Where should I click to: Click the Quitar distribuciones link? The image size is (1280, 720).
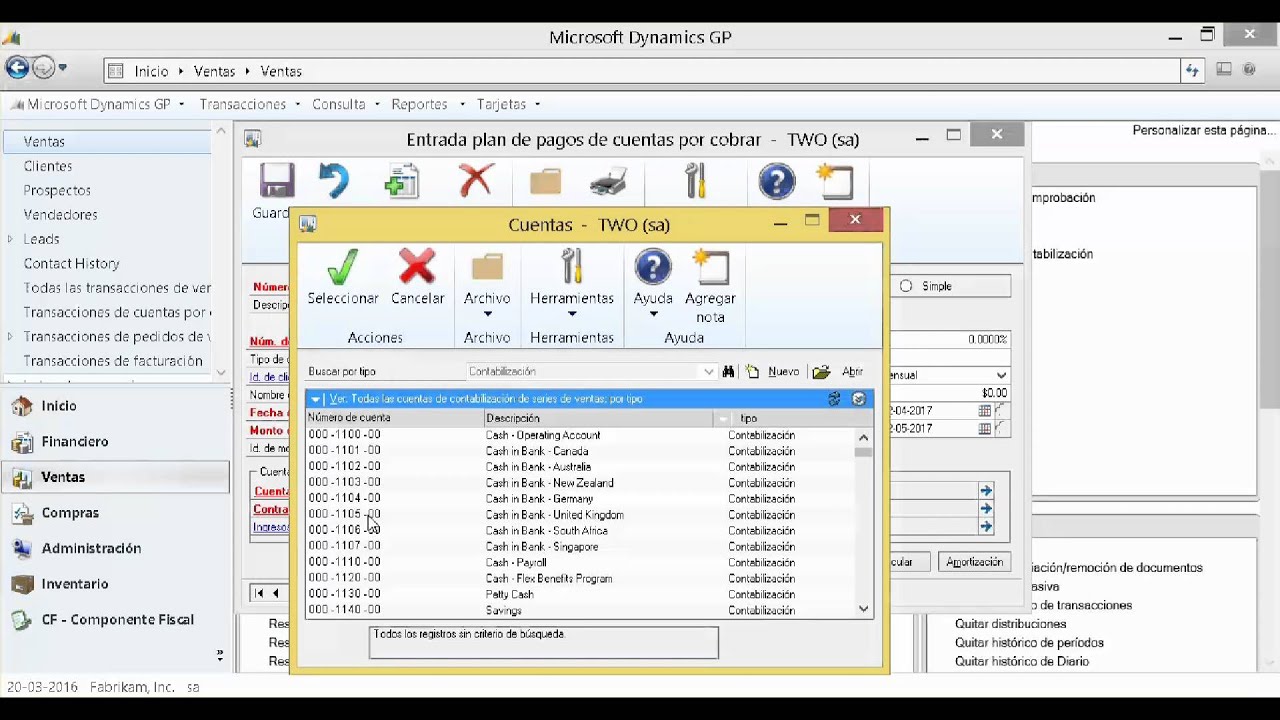pyautogui.click(x=1010, y=624)
